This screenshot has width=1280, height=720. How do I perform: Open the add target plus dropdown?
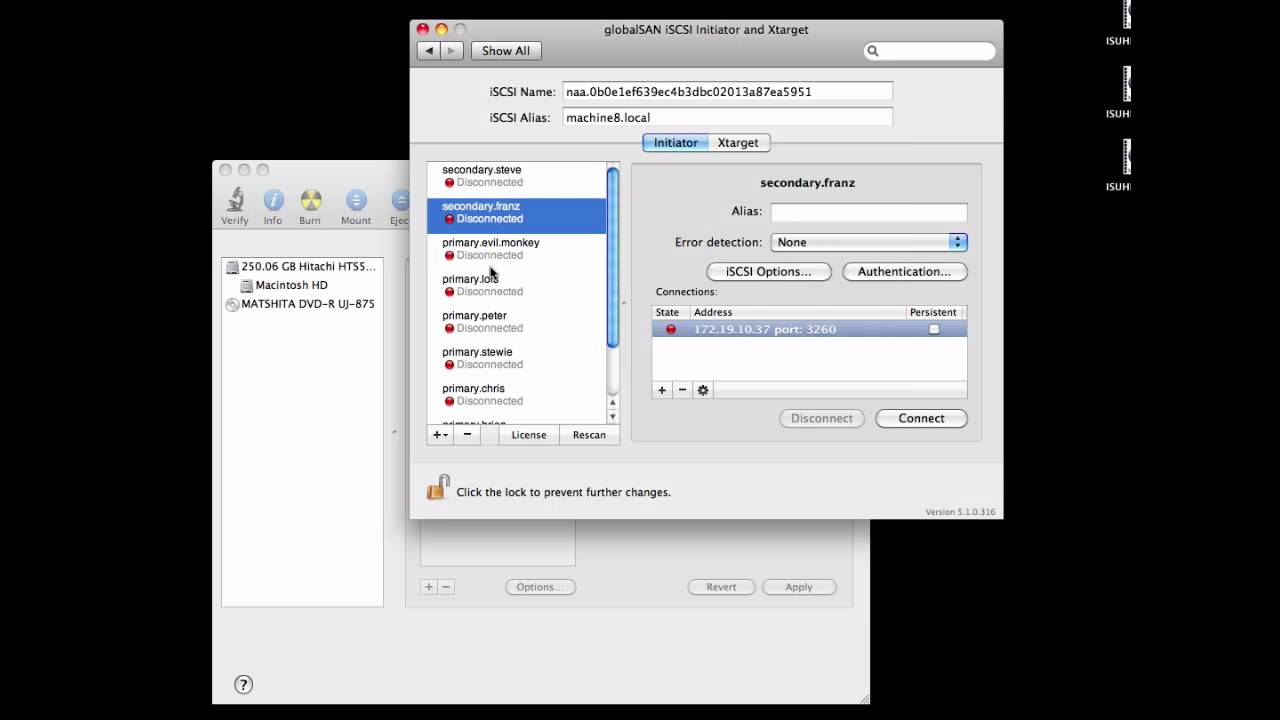(440, 435)
